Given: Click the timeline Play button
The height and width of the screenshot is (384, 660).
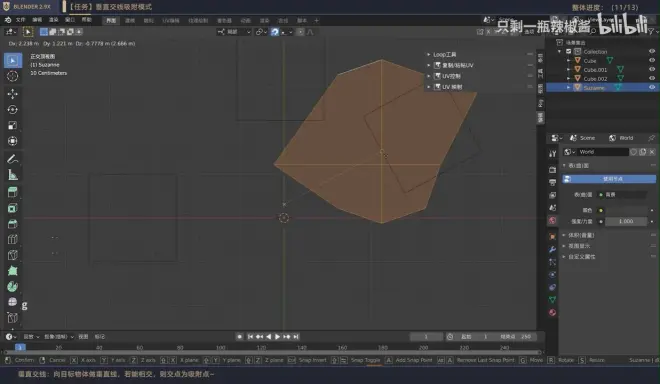Looking at the screenshot, I should coord(277,337).
